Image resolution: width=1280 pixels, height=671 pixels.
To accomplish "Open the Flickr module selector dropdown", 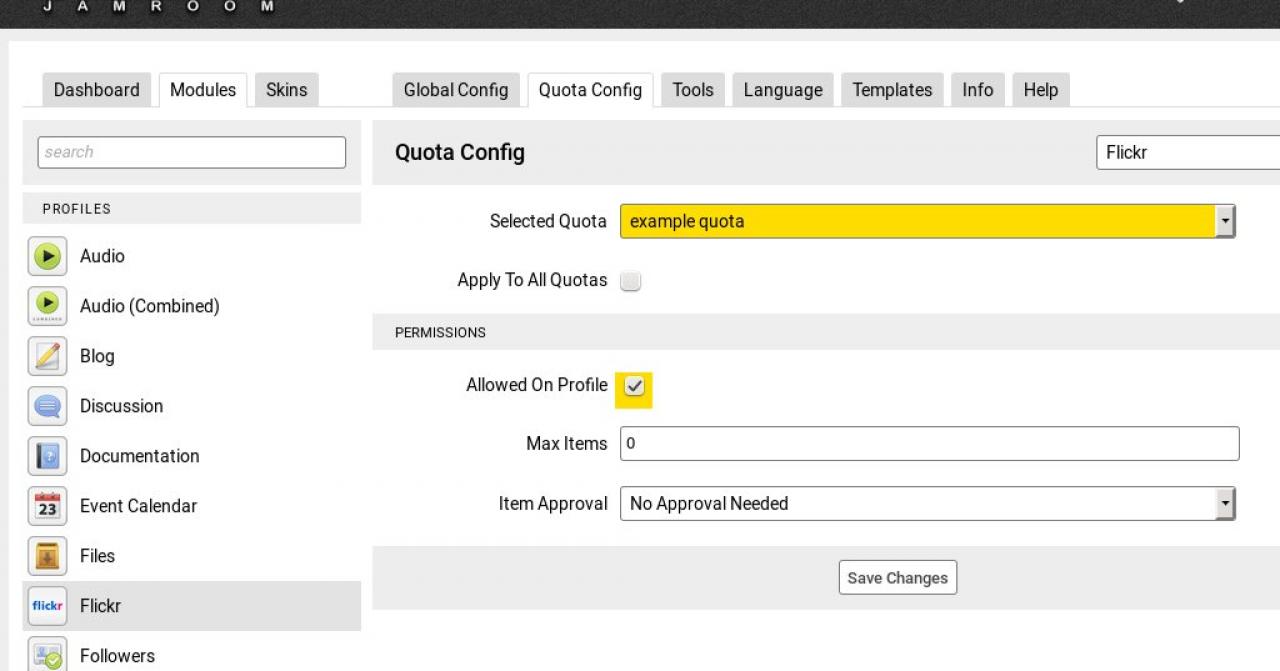I will (1187, 153).
